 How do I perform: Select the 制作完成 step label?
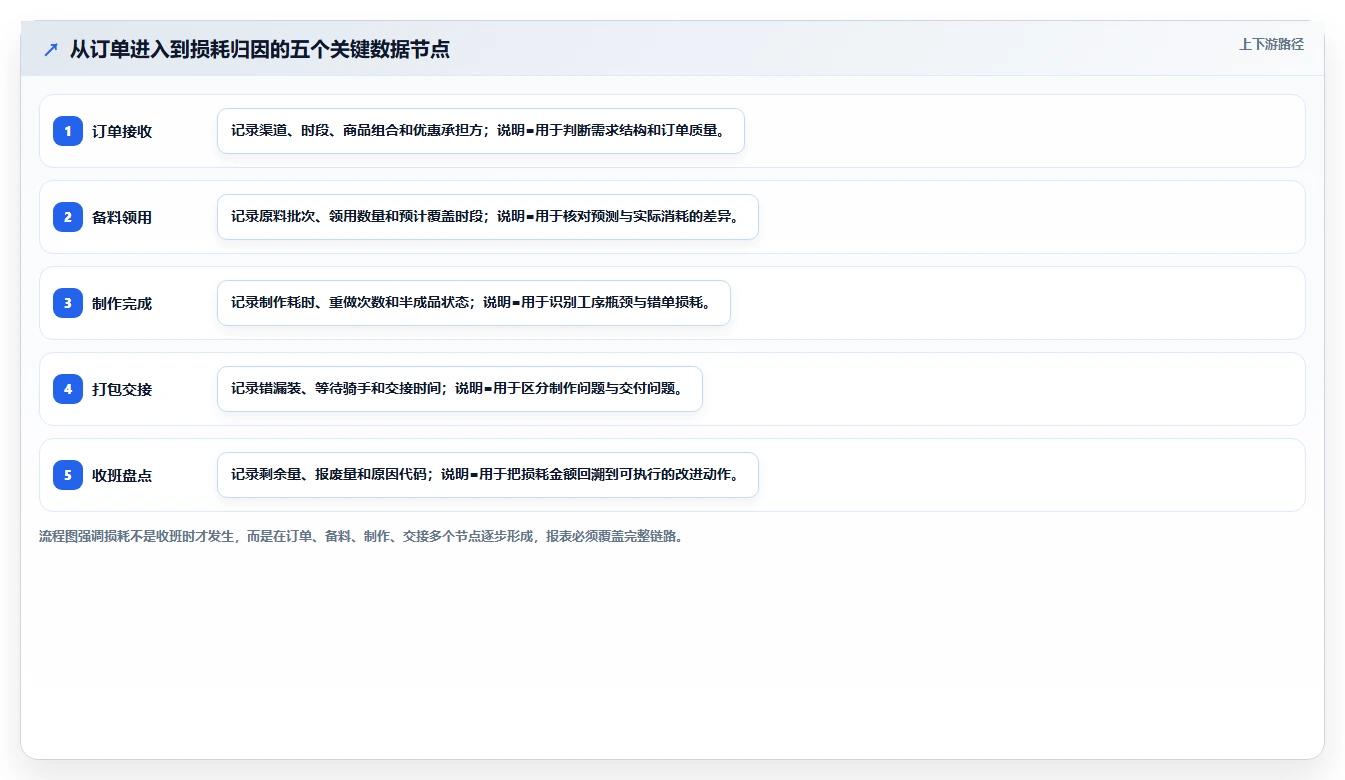click(122, 303)
